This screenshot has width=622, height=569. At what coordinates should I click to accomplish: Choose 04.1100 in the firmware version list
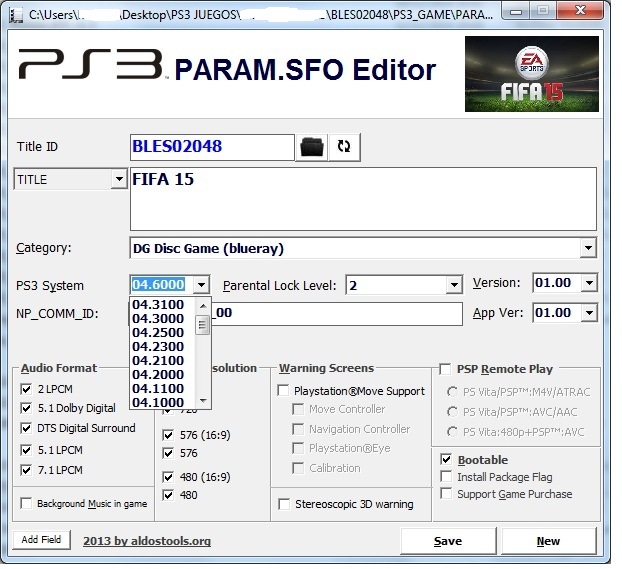pyautogui.click(x=158, y=388)
